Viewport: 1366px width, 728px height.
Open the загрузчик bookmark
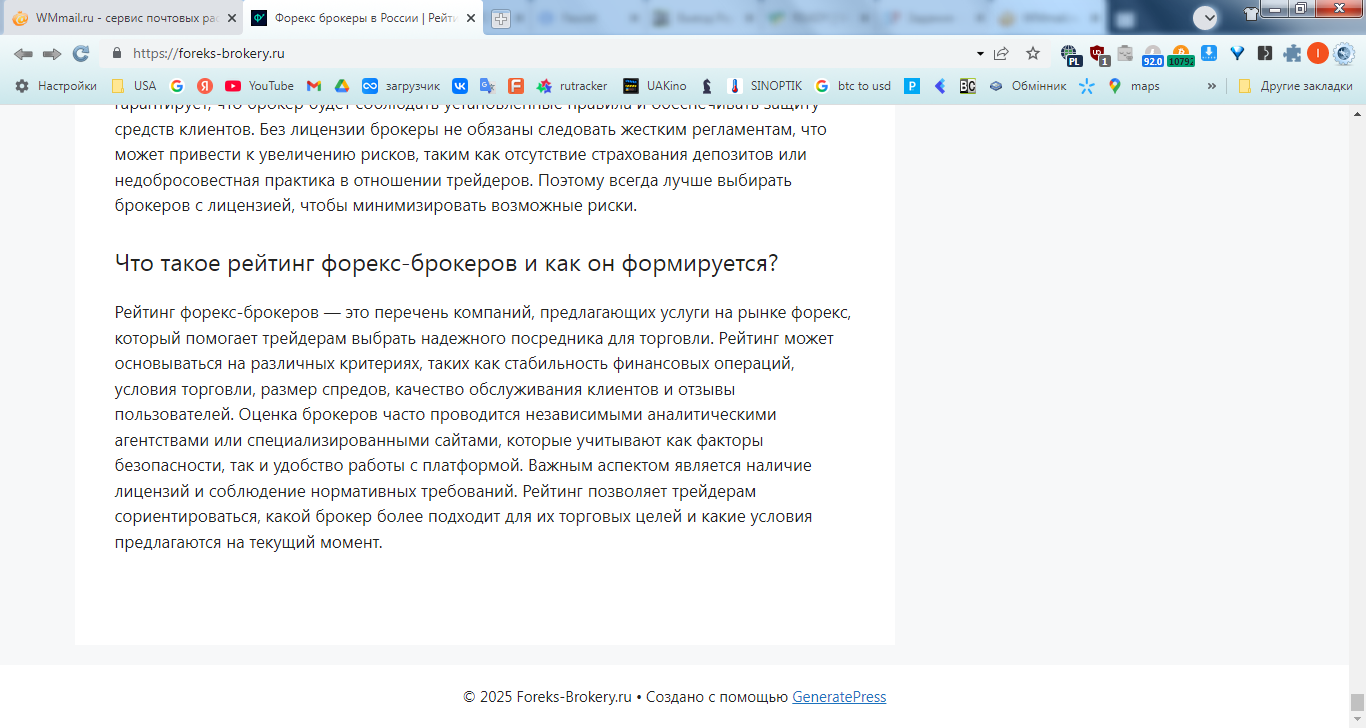click(401, 86)
